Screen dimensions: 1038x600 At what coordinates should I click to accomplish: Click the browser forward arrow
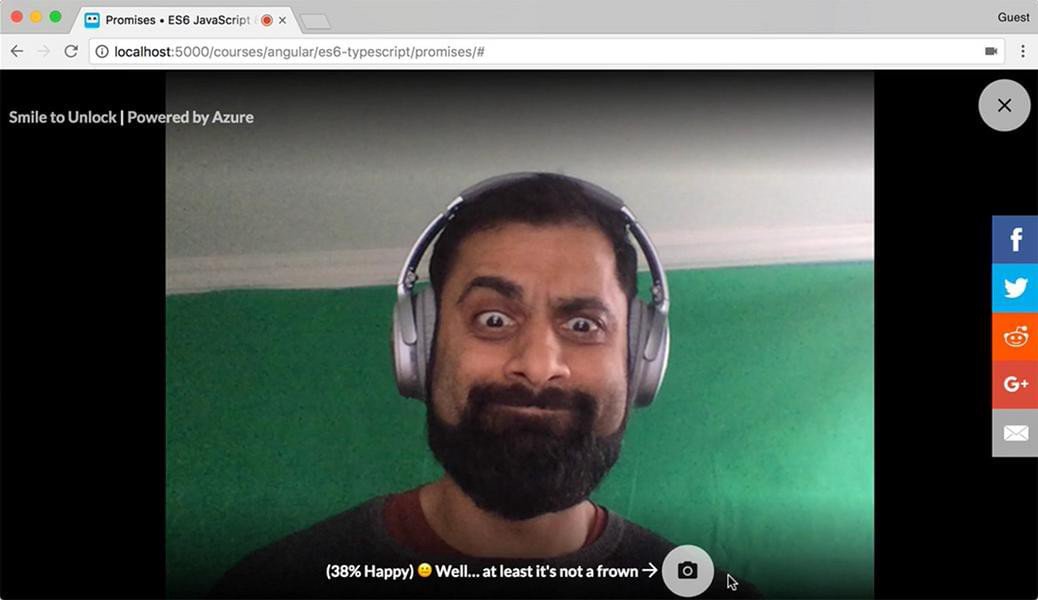pos(44,51)
